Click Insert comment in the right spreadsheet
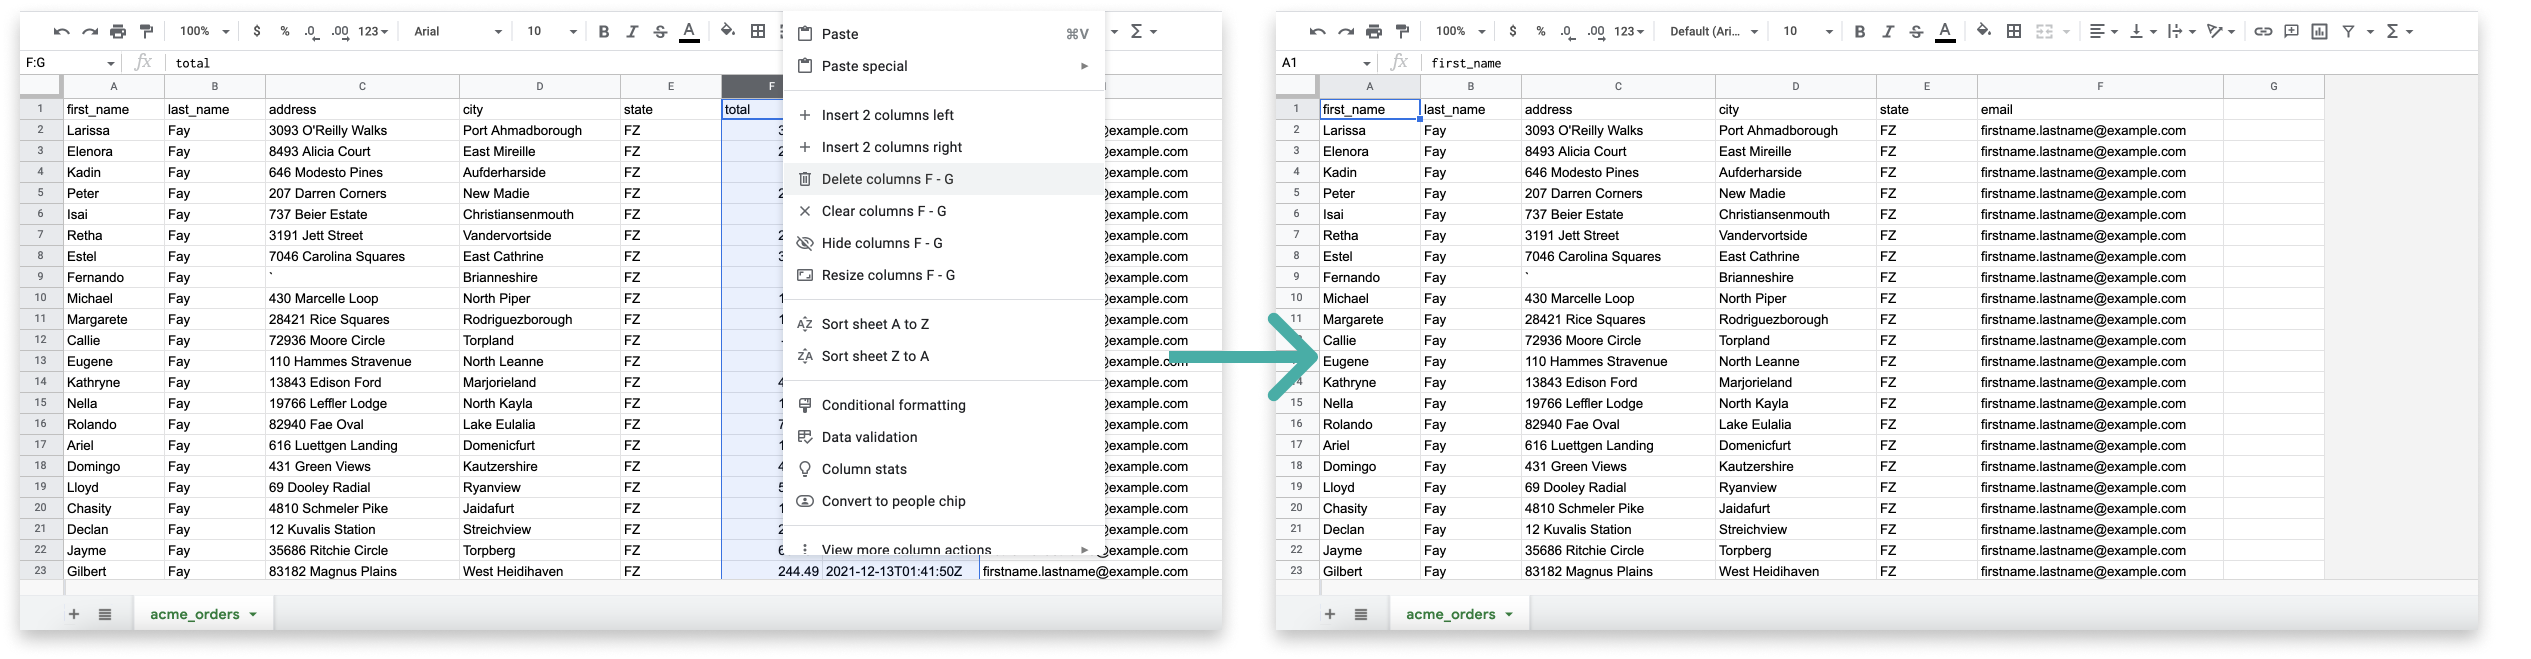Screen dimensions: 2531x659 (2291, 32)
